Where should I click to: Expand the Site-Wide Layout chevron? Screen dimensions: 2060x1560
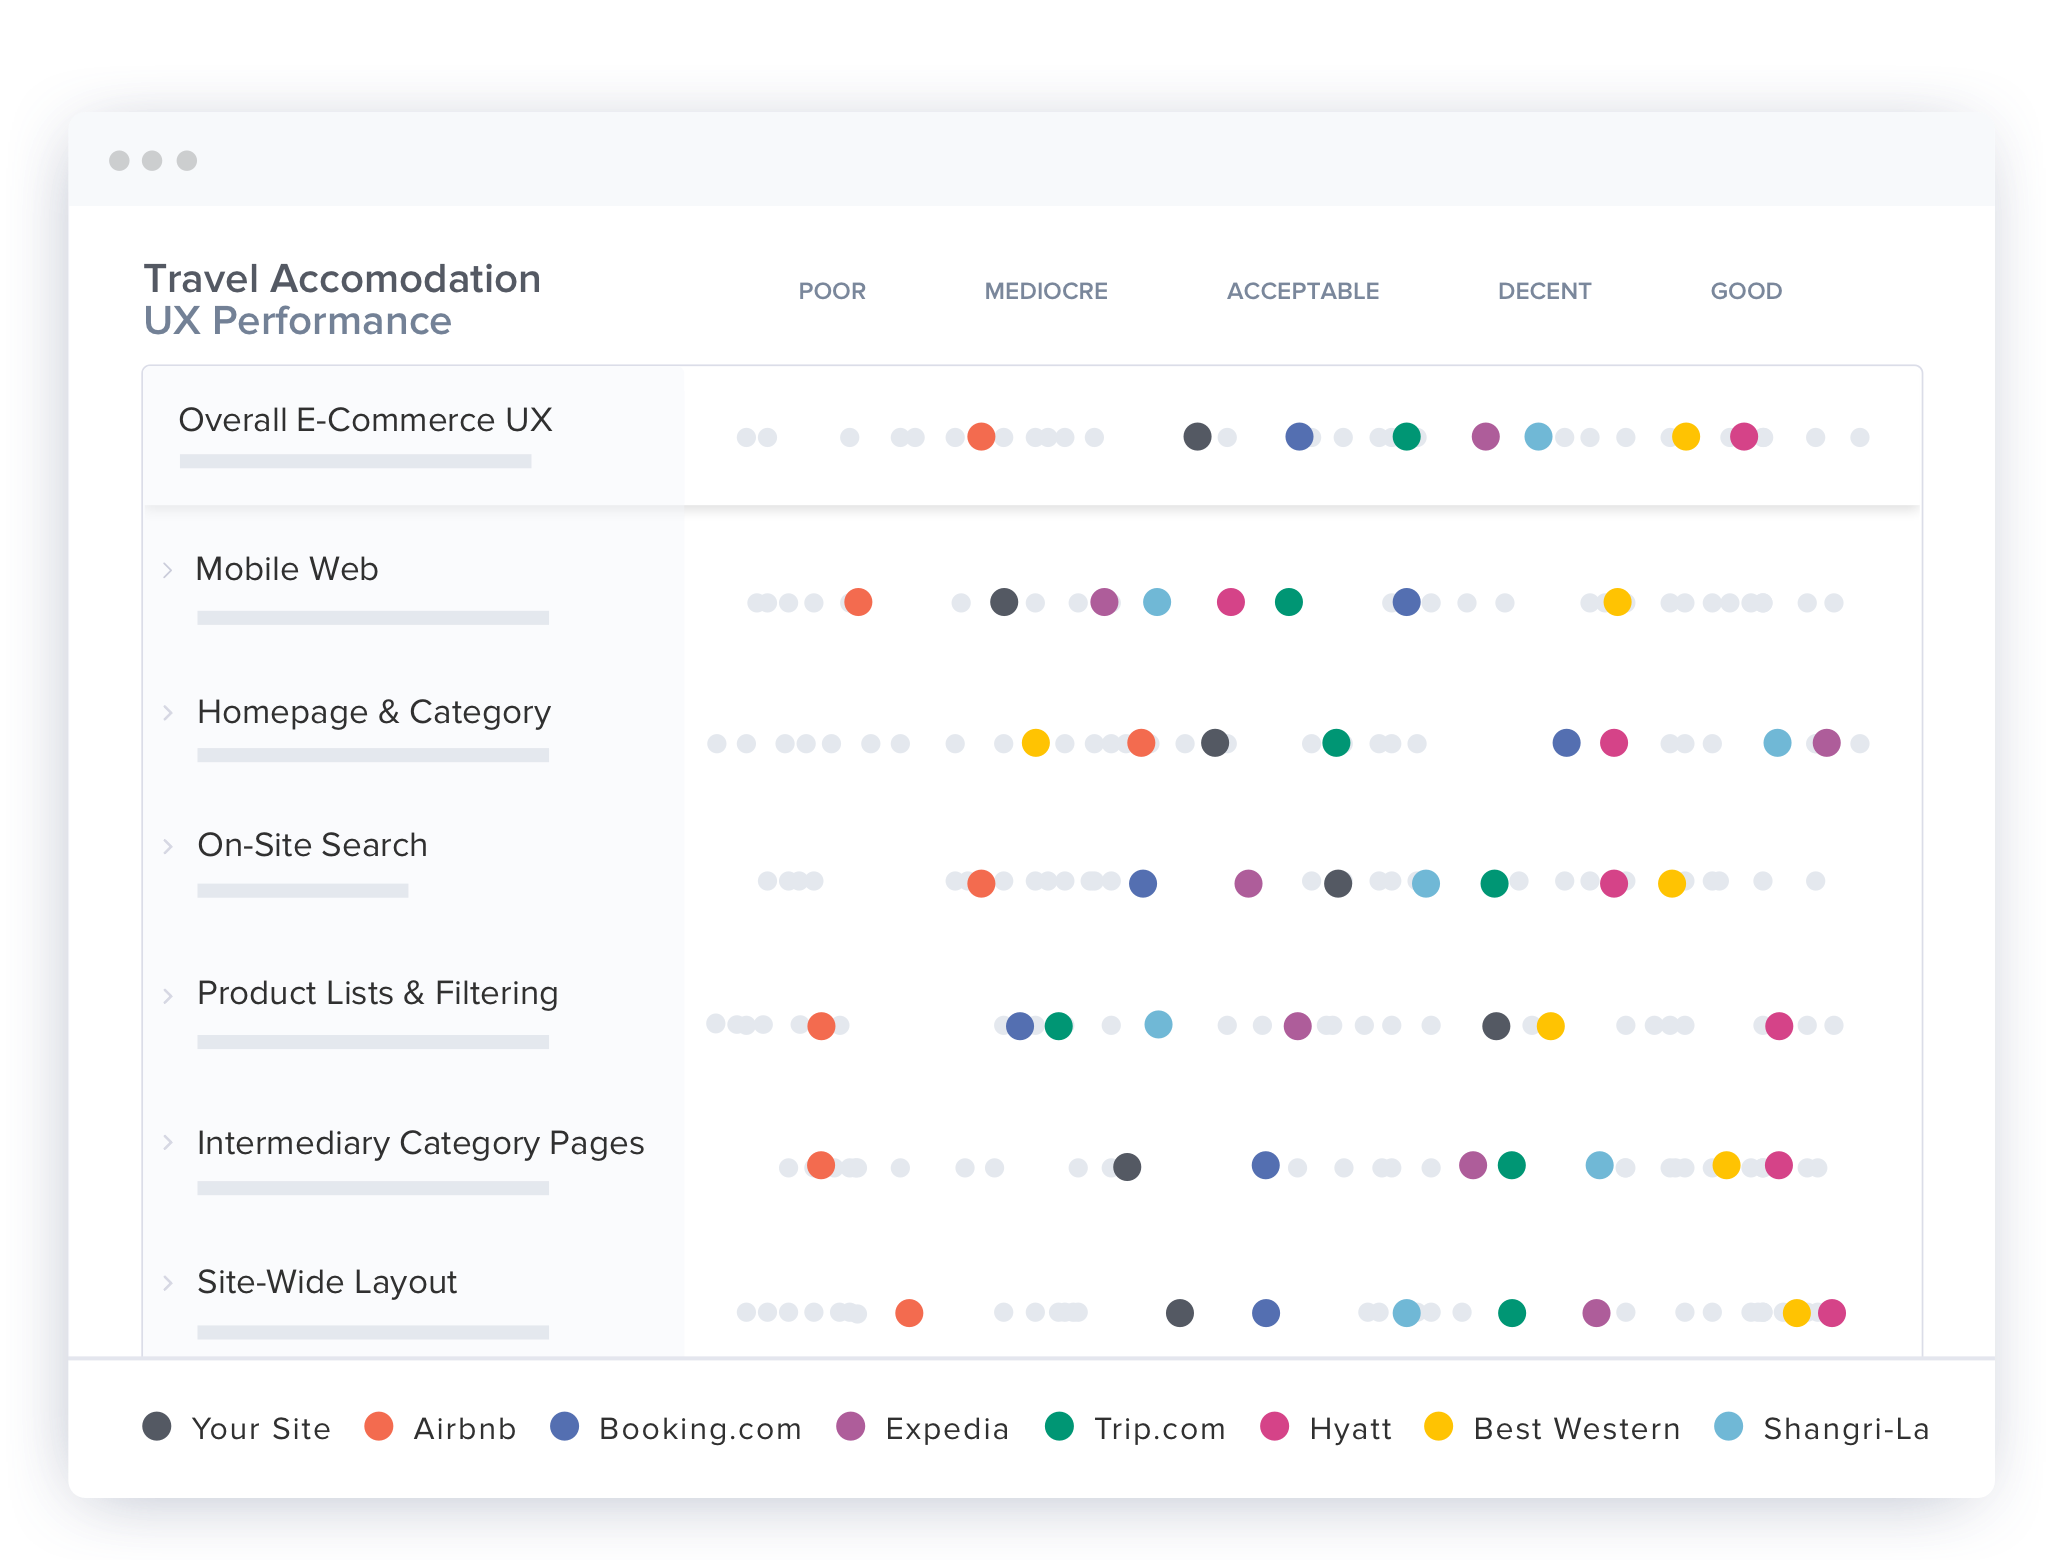(168, 1282)
